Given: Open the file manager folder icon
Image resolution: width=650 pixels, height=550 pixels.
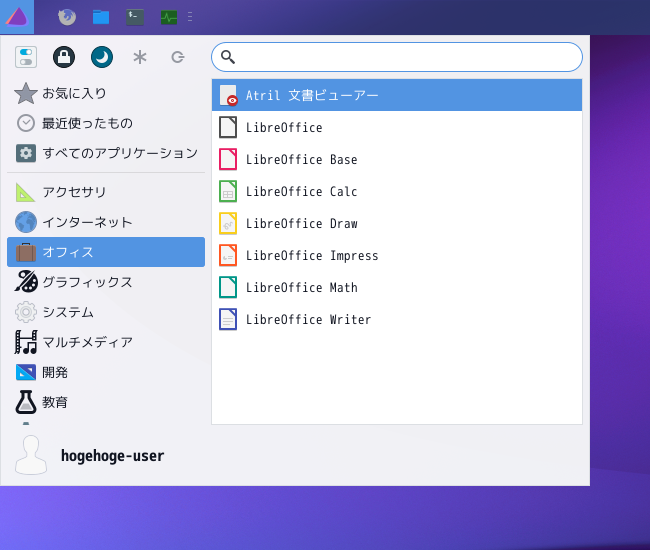Looking at the screenshot, I should [101, 17].
